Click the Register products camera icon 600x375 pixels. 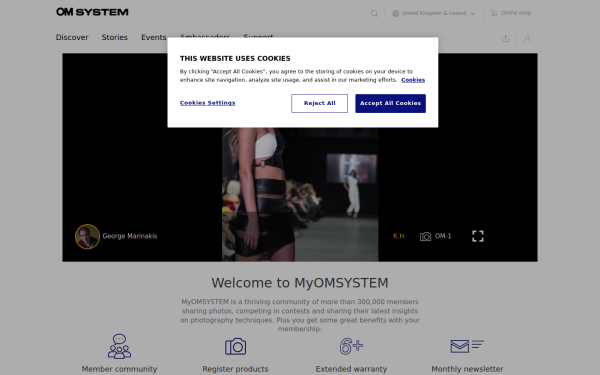(235, 346)
